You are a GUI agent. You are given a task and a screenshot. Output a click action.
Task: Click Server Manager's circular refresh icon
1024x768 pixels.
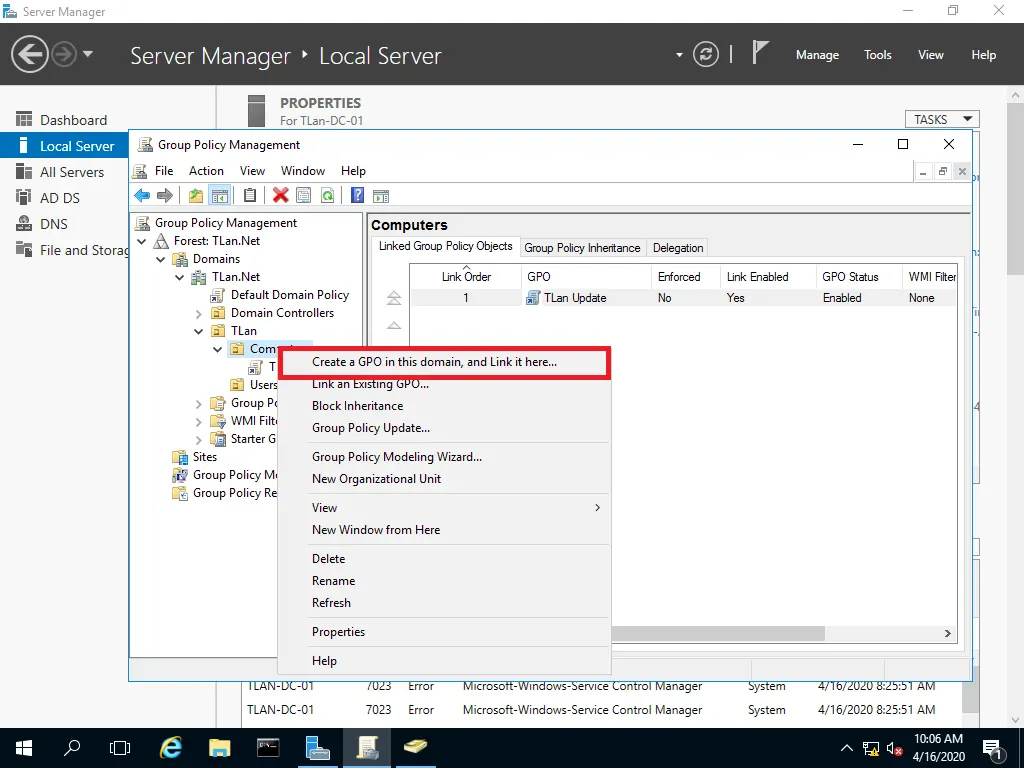706,54
